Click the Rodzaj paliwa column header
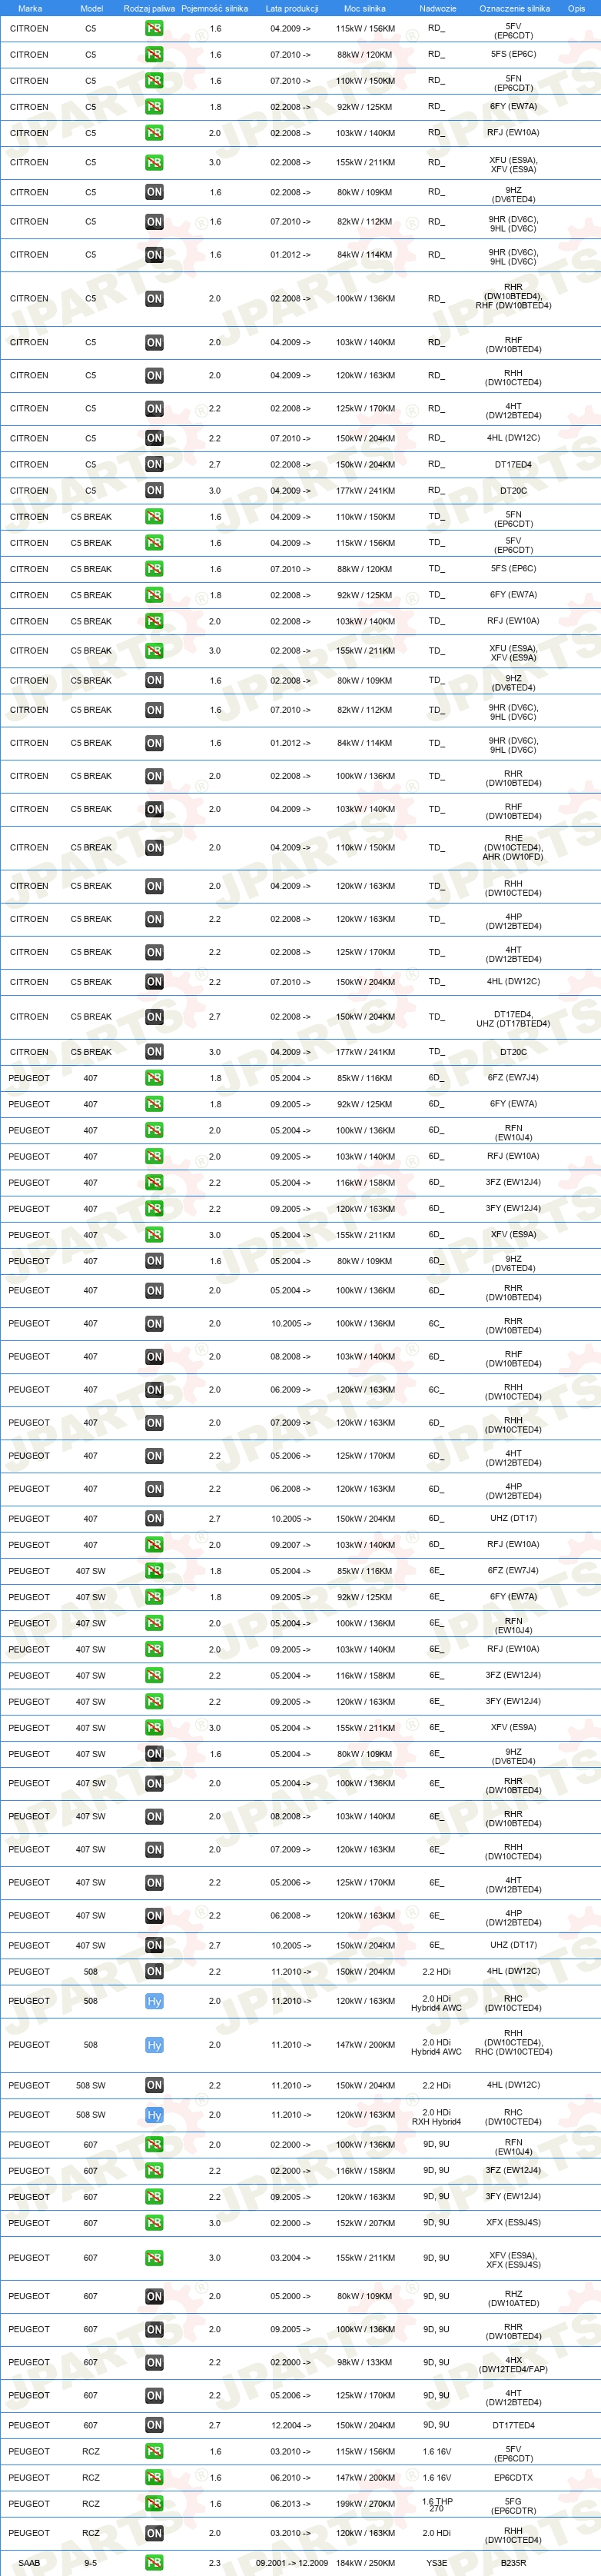This screenshot has width=601, height=2576. [149, 8]
